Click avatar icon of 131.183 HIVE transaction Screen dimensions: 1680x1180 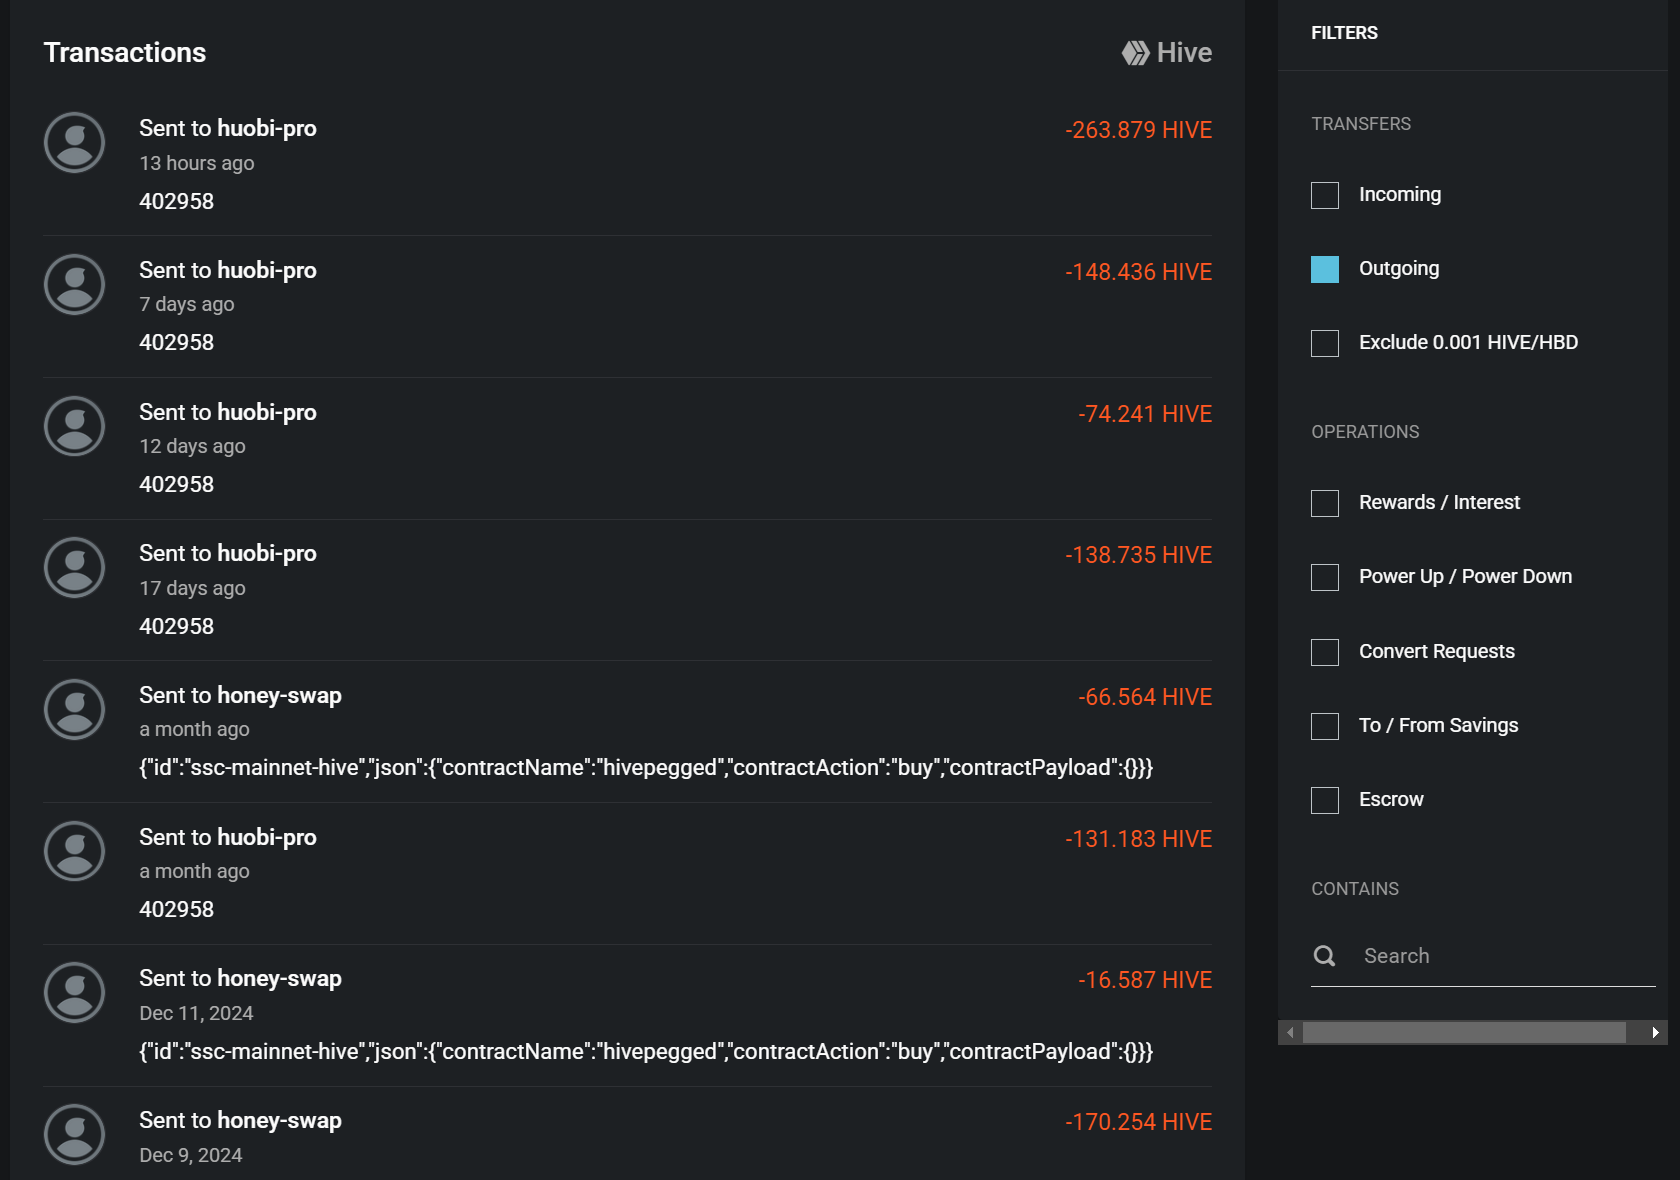[x=75, y=851]
